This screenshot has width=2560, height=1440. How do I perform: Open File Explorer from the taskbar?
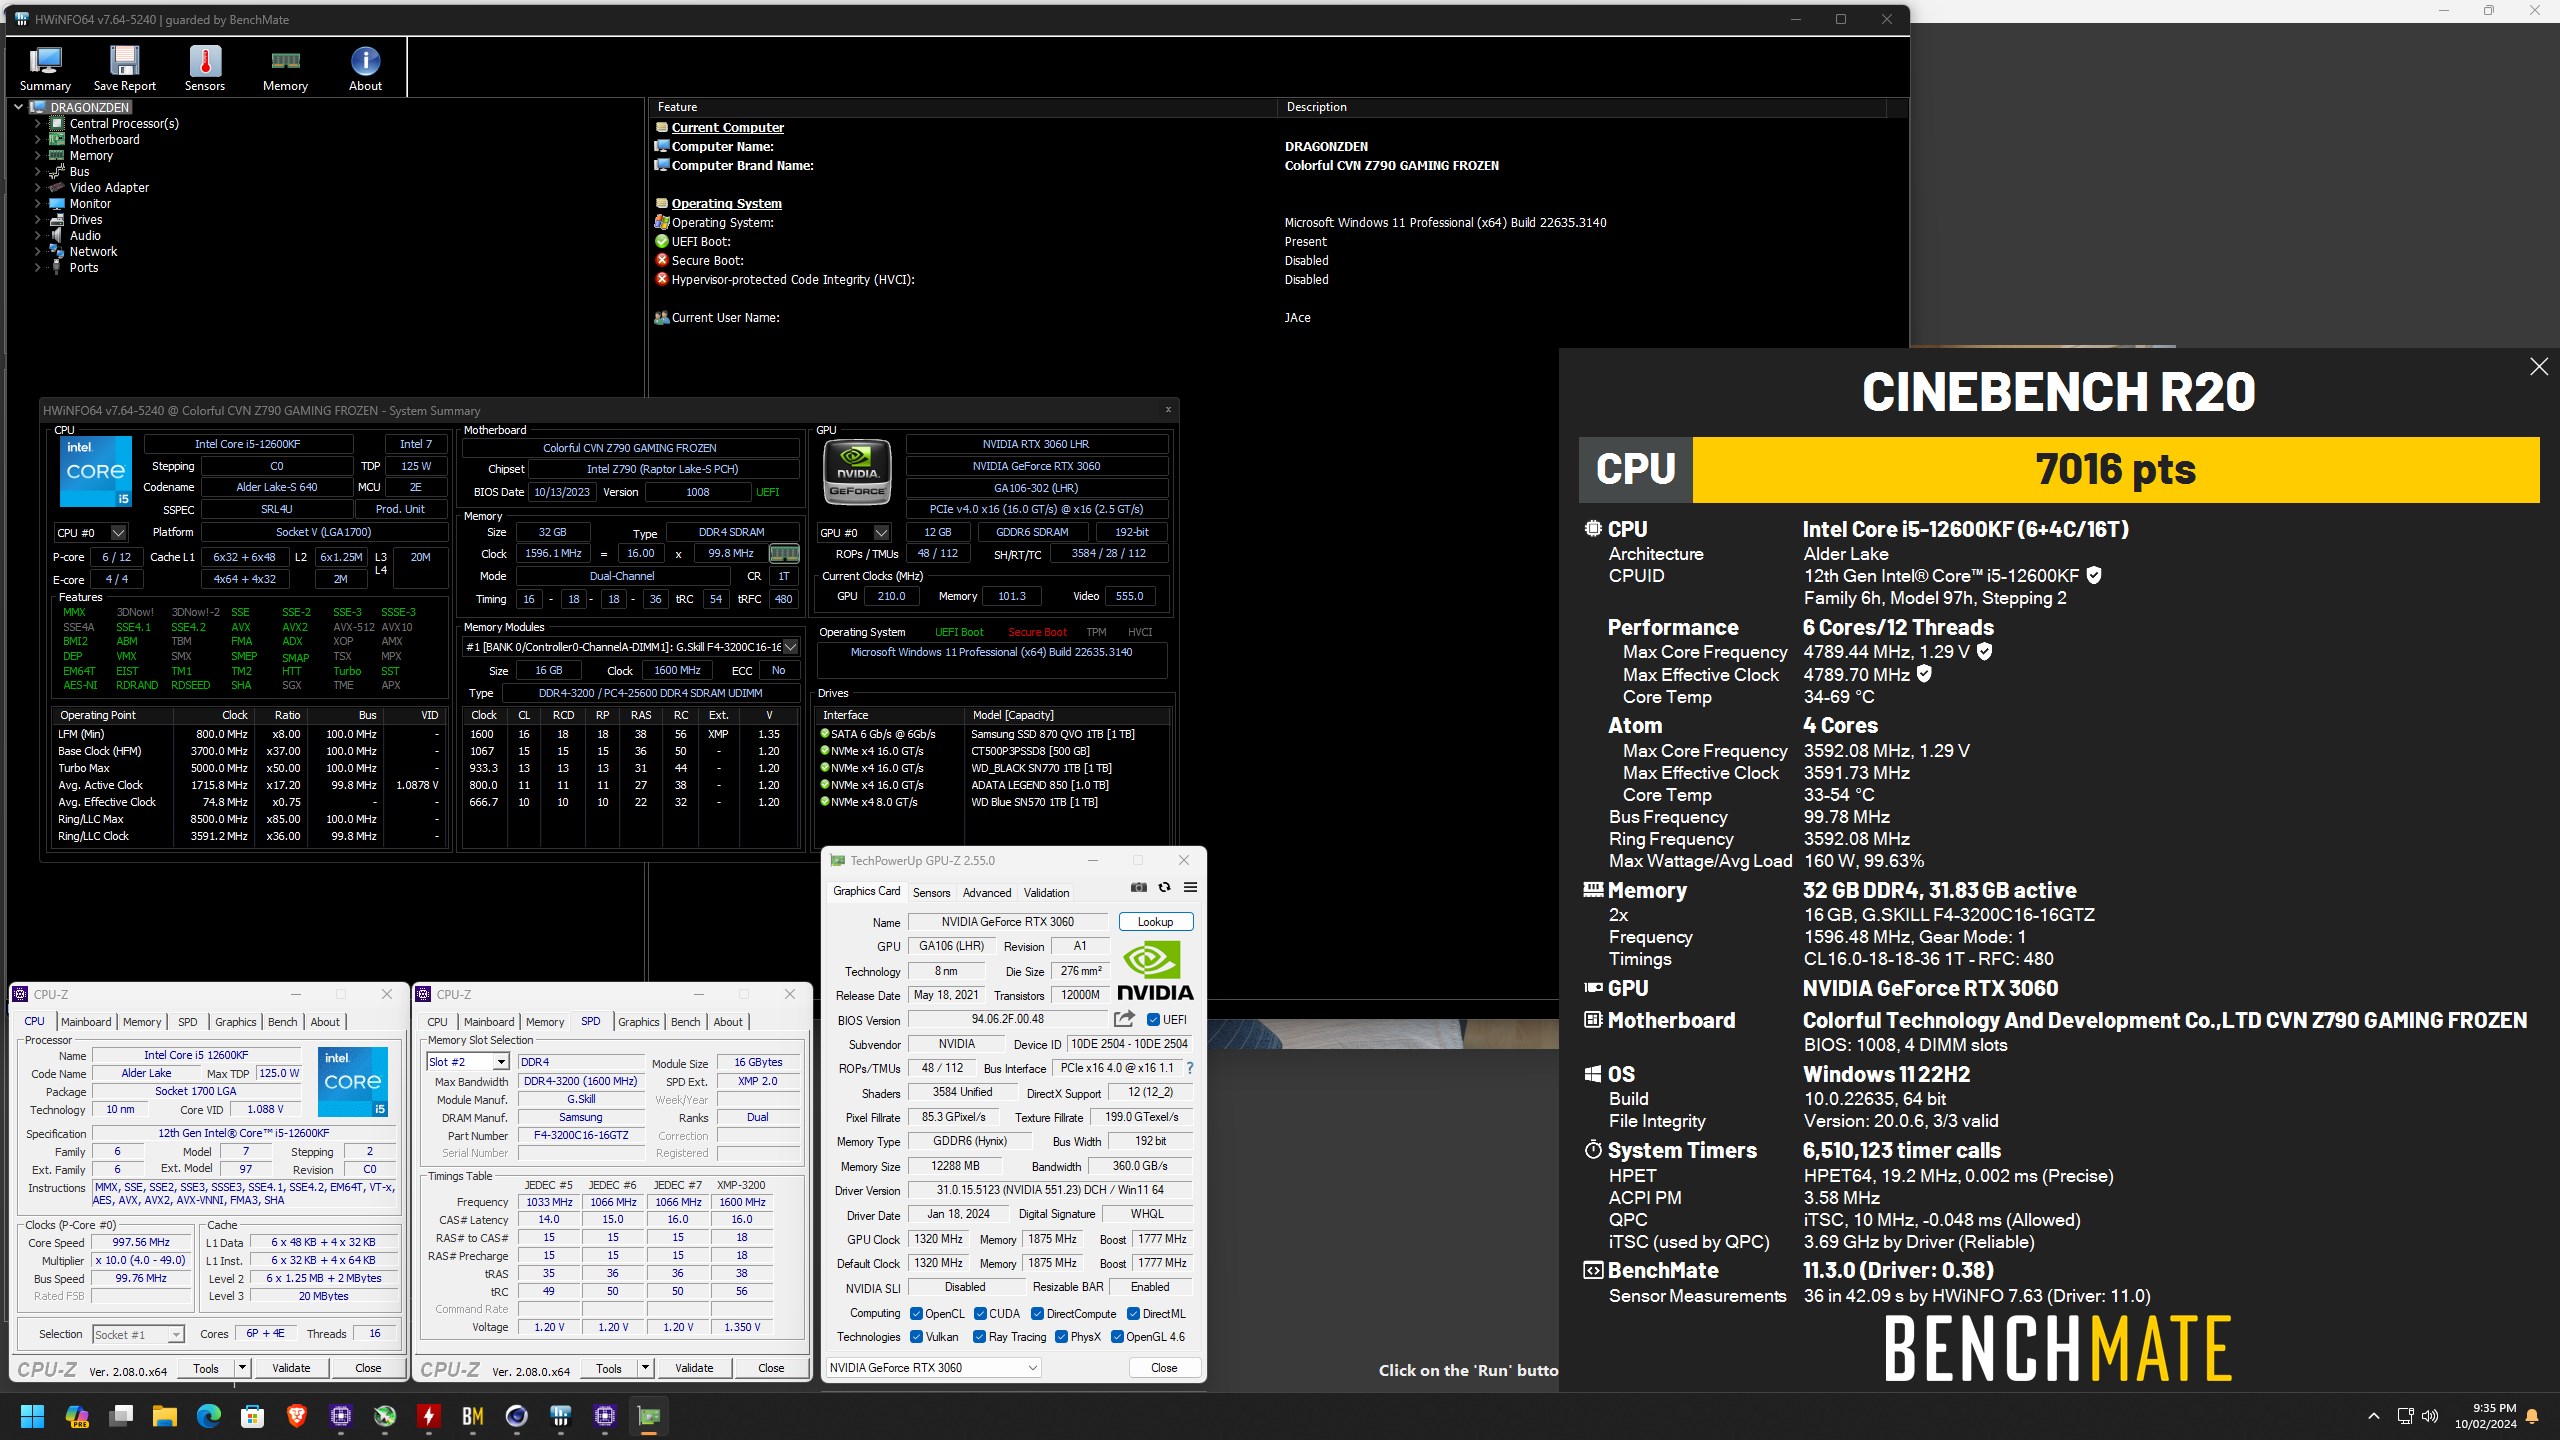[x=164, y=1416]
